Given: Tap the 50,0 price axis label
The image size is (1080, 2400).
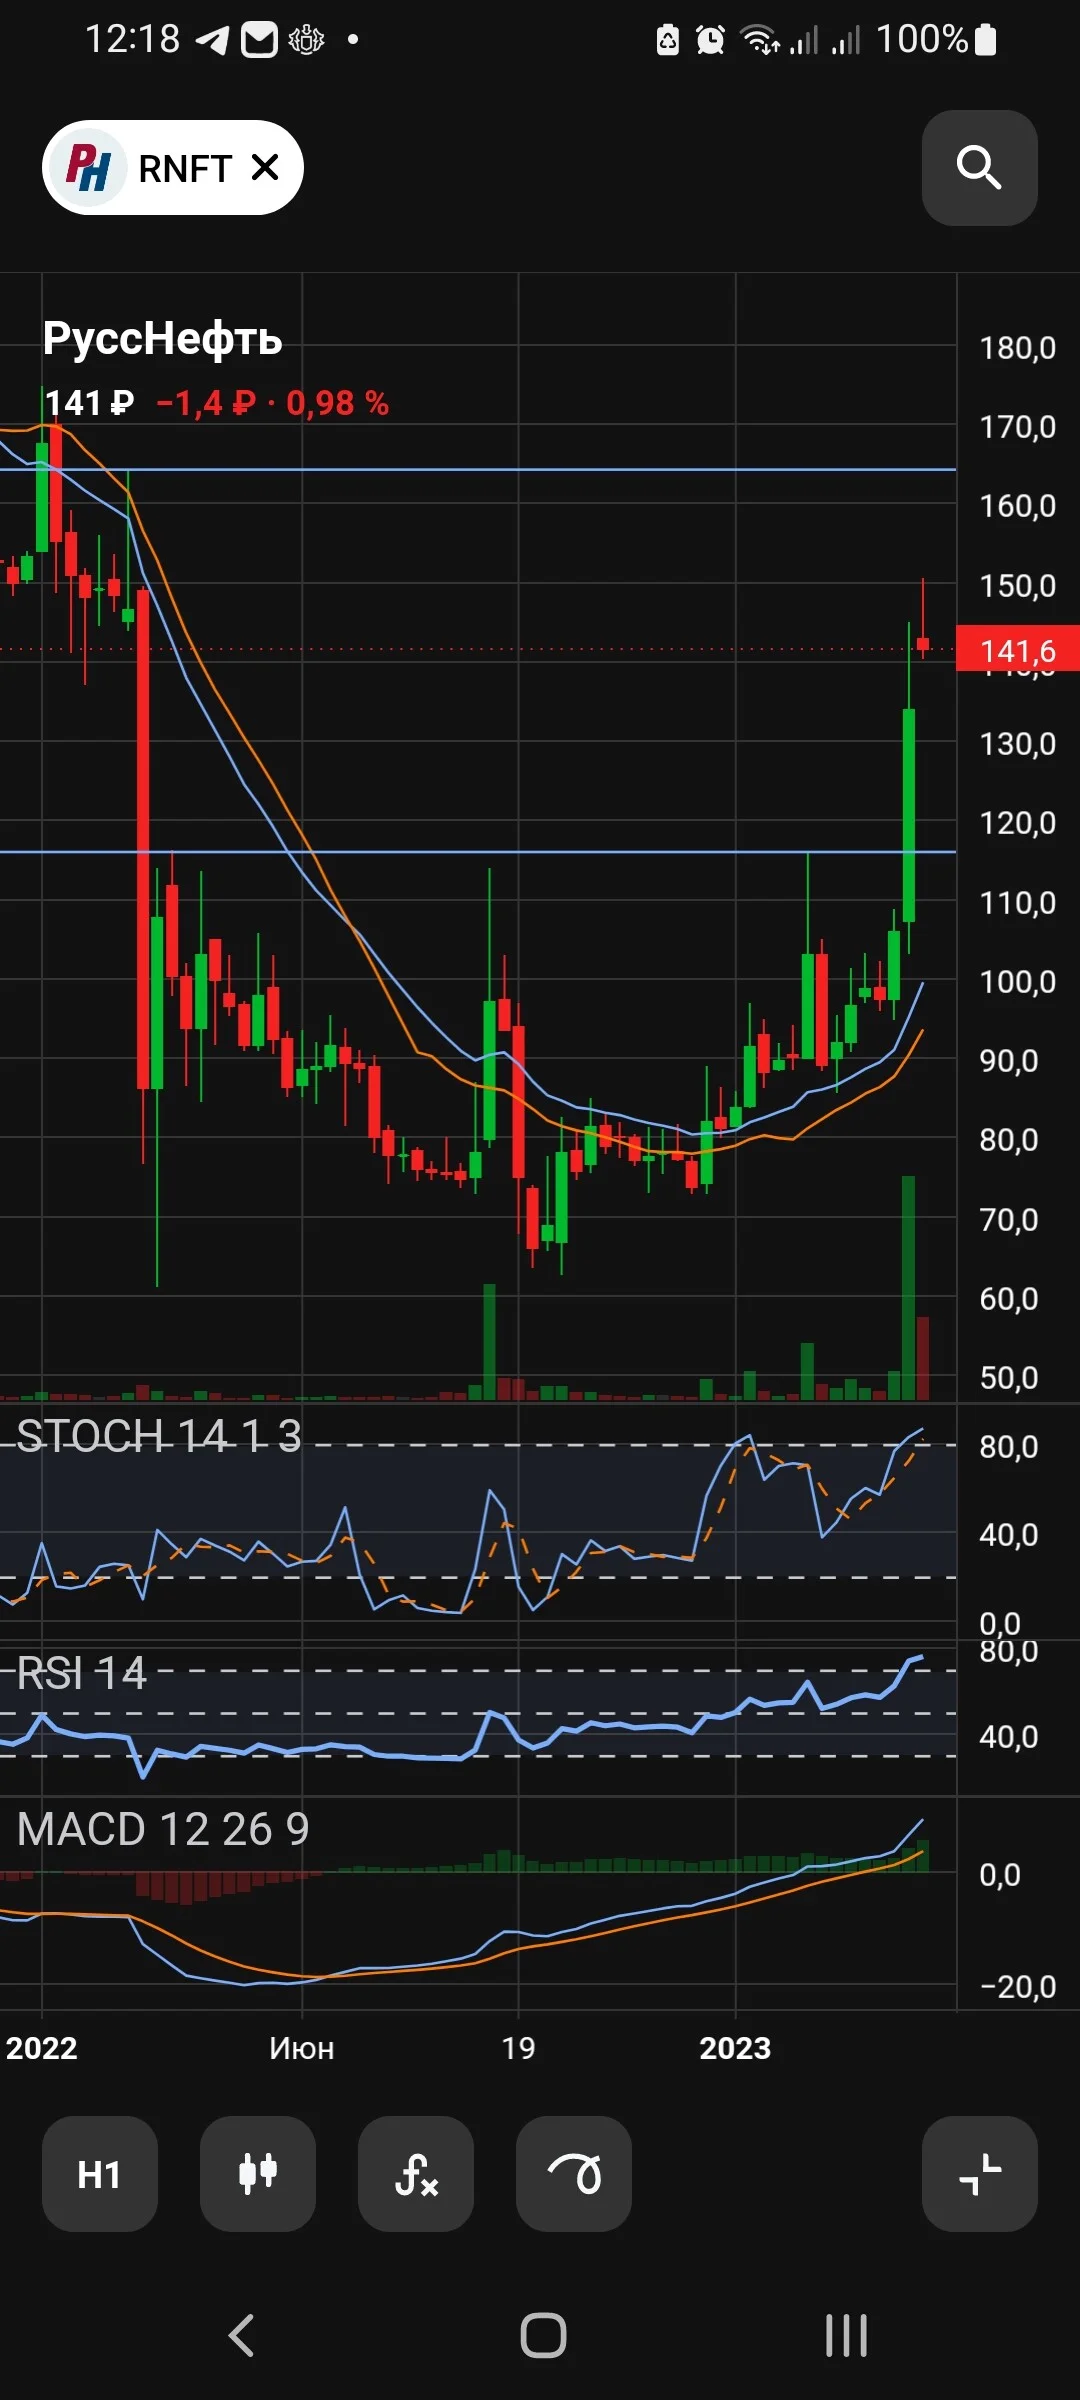Looking at the screenshot, I should point(1009,1378).
